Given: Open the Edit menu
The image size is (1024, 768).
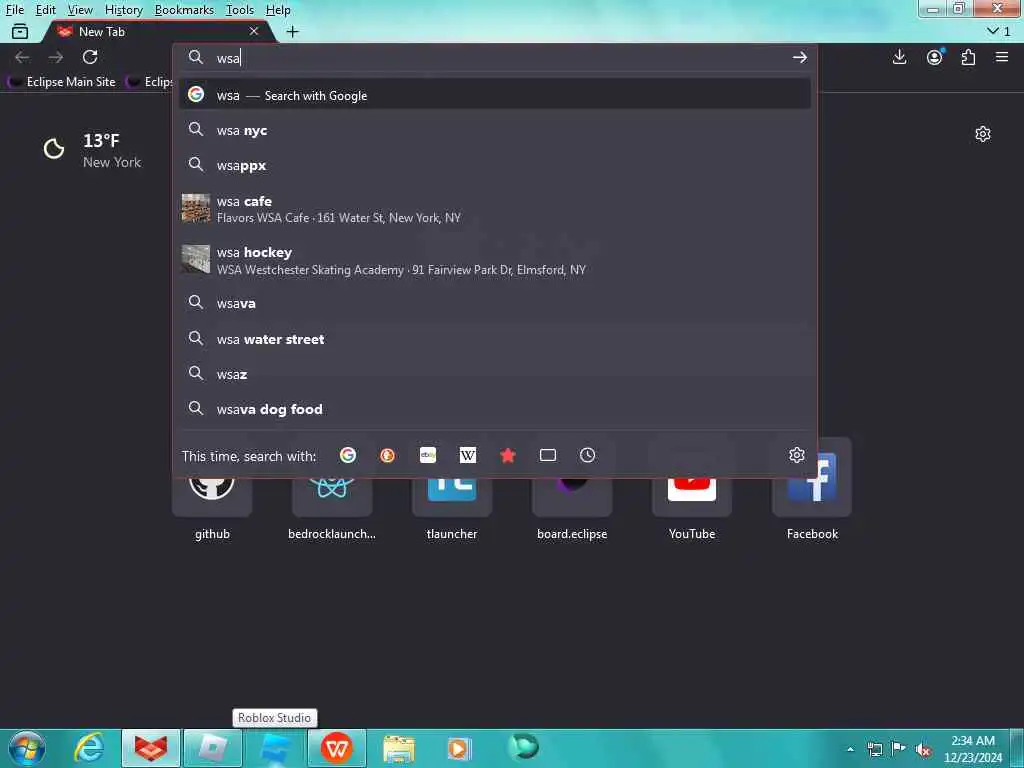Looking at the screenshot, I should [46, 10].
